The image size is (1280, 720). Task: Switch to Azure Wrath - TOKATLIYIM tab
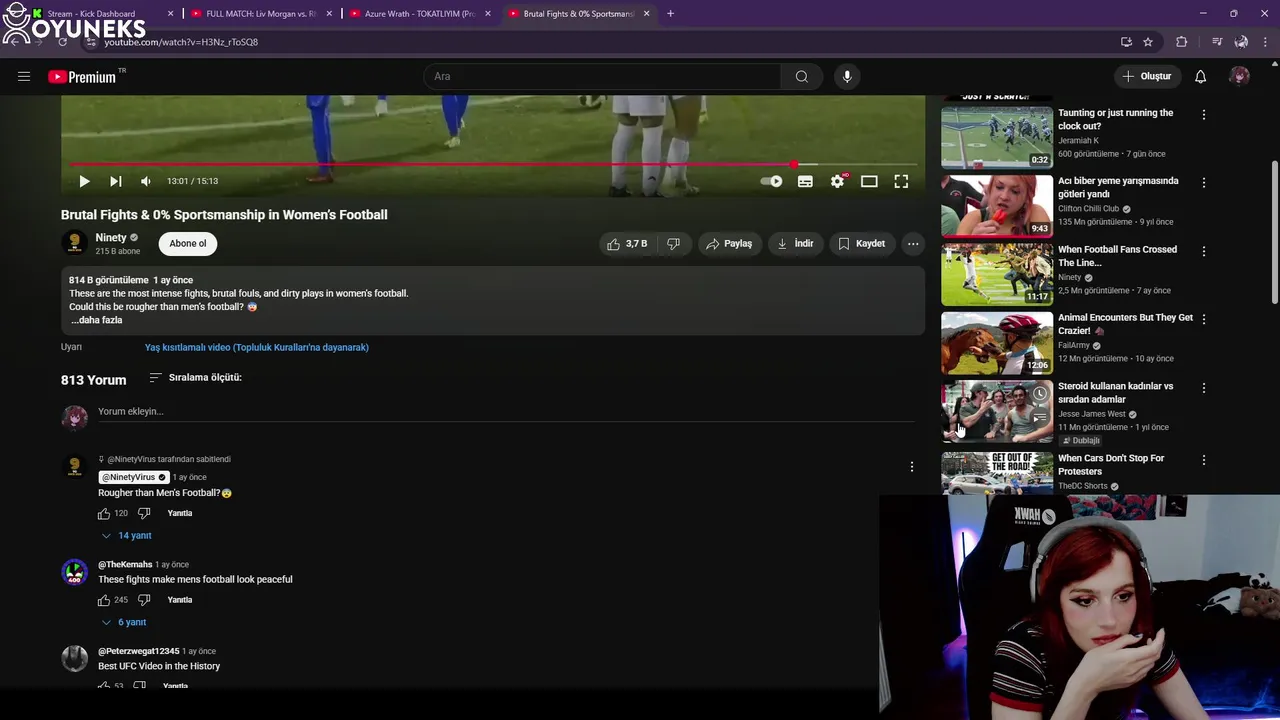(x=418, y=14)
